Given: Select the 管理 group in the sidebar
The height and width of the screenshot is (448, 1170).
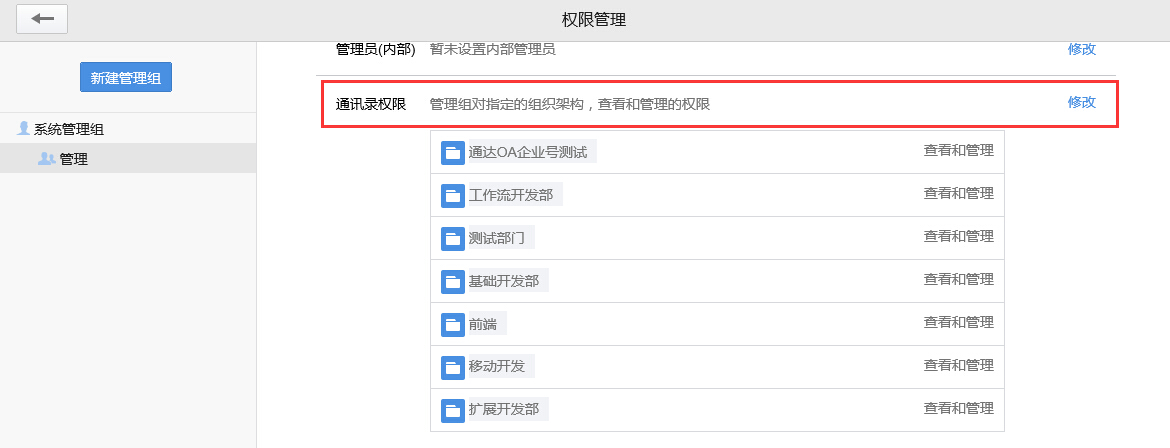Looking at the screenshot, I should point(74,159).
